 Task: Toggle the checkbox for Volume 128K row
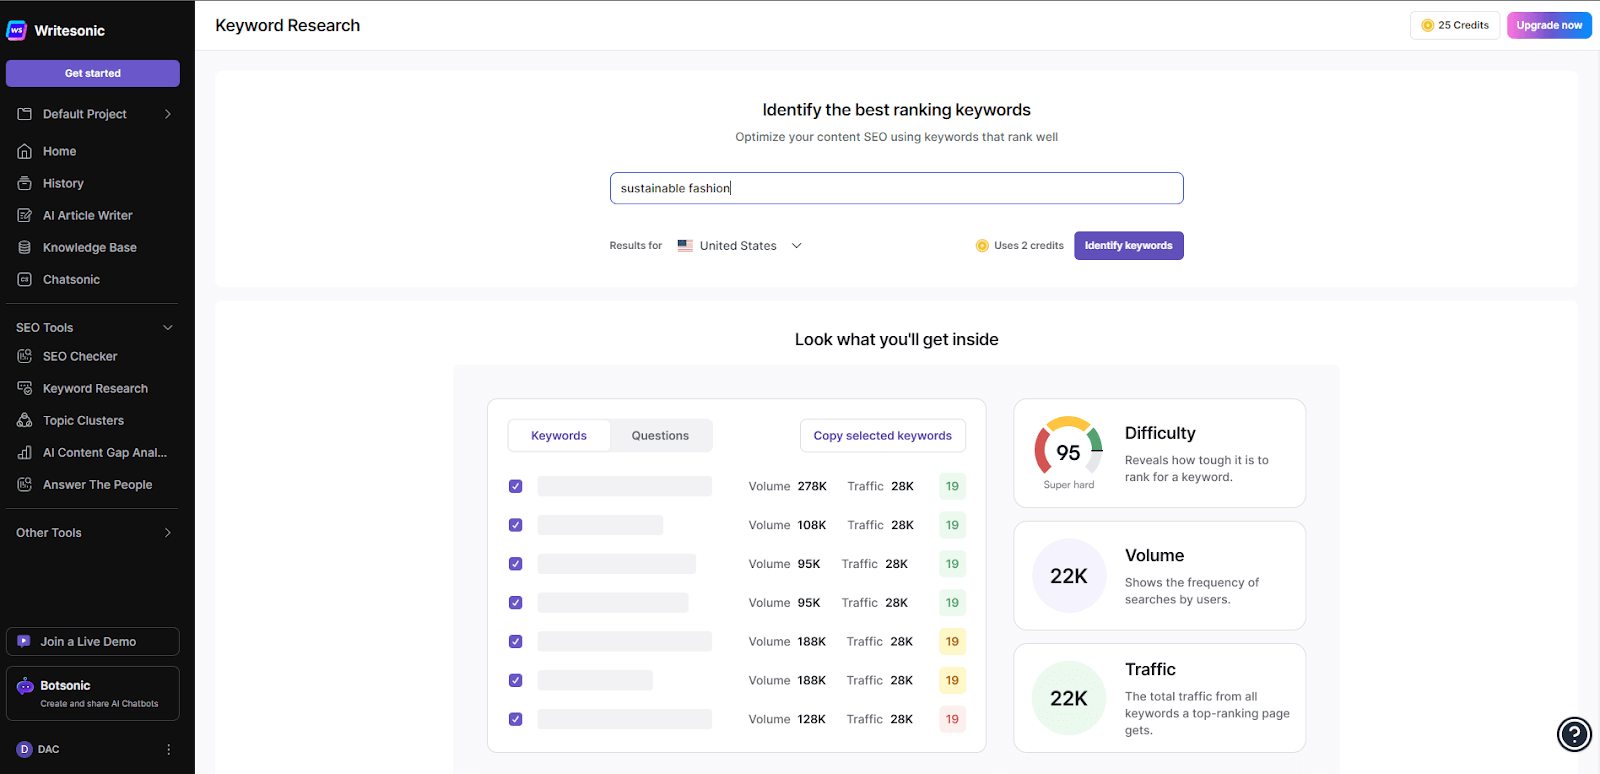[515, 719]
